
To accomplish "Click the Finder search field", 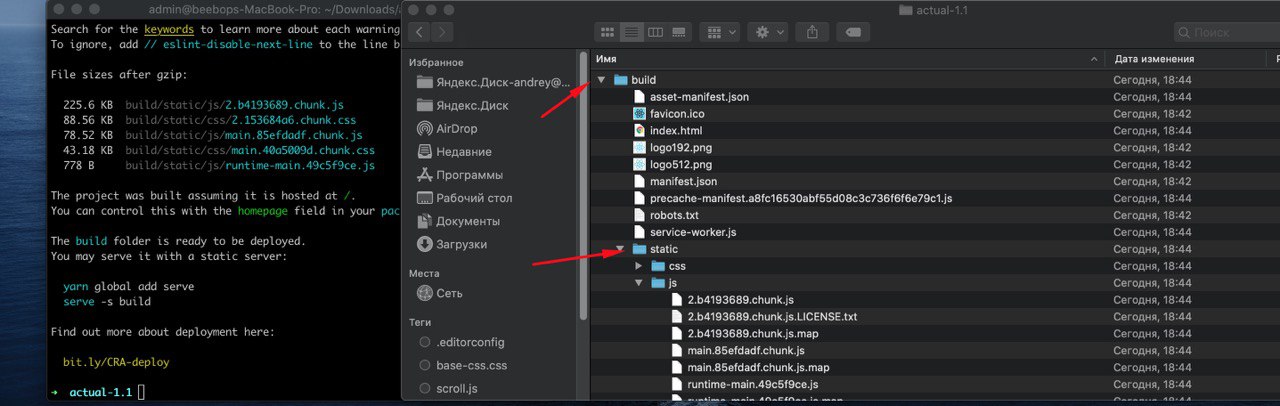I will coord(1227,32).
